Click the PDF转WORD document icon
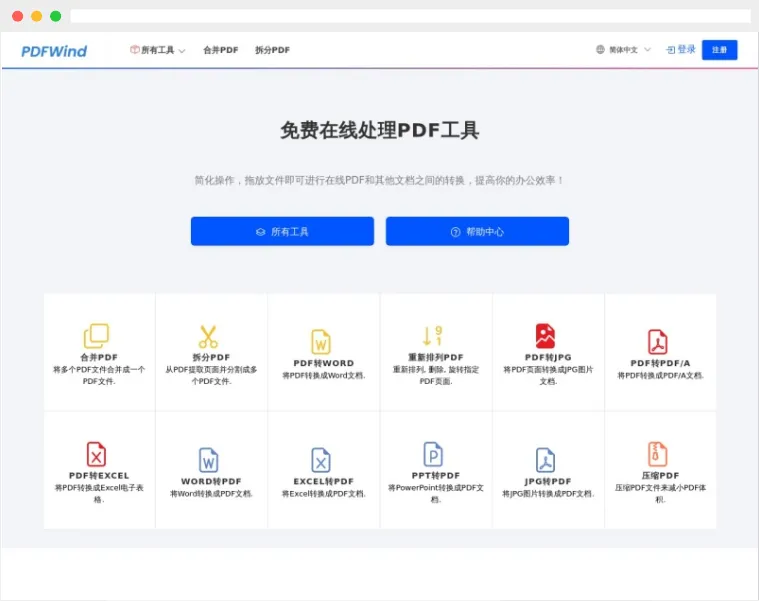Image resolution: width=759 pixels, height=601 pixels. point(321,342)
